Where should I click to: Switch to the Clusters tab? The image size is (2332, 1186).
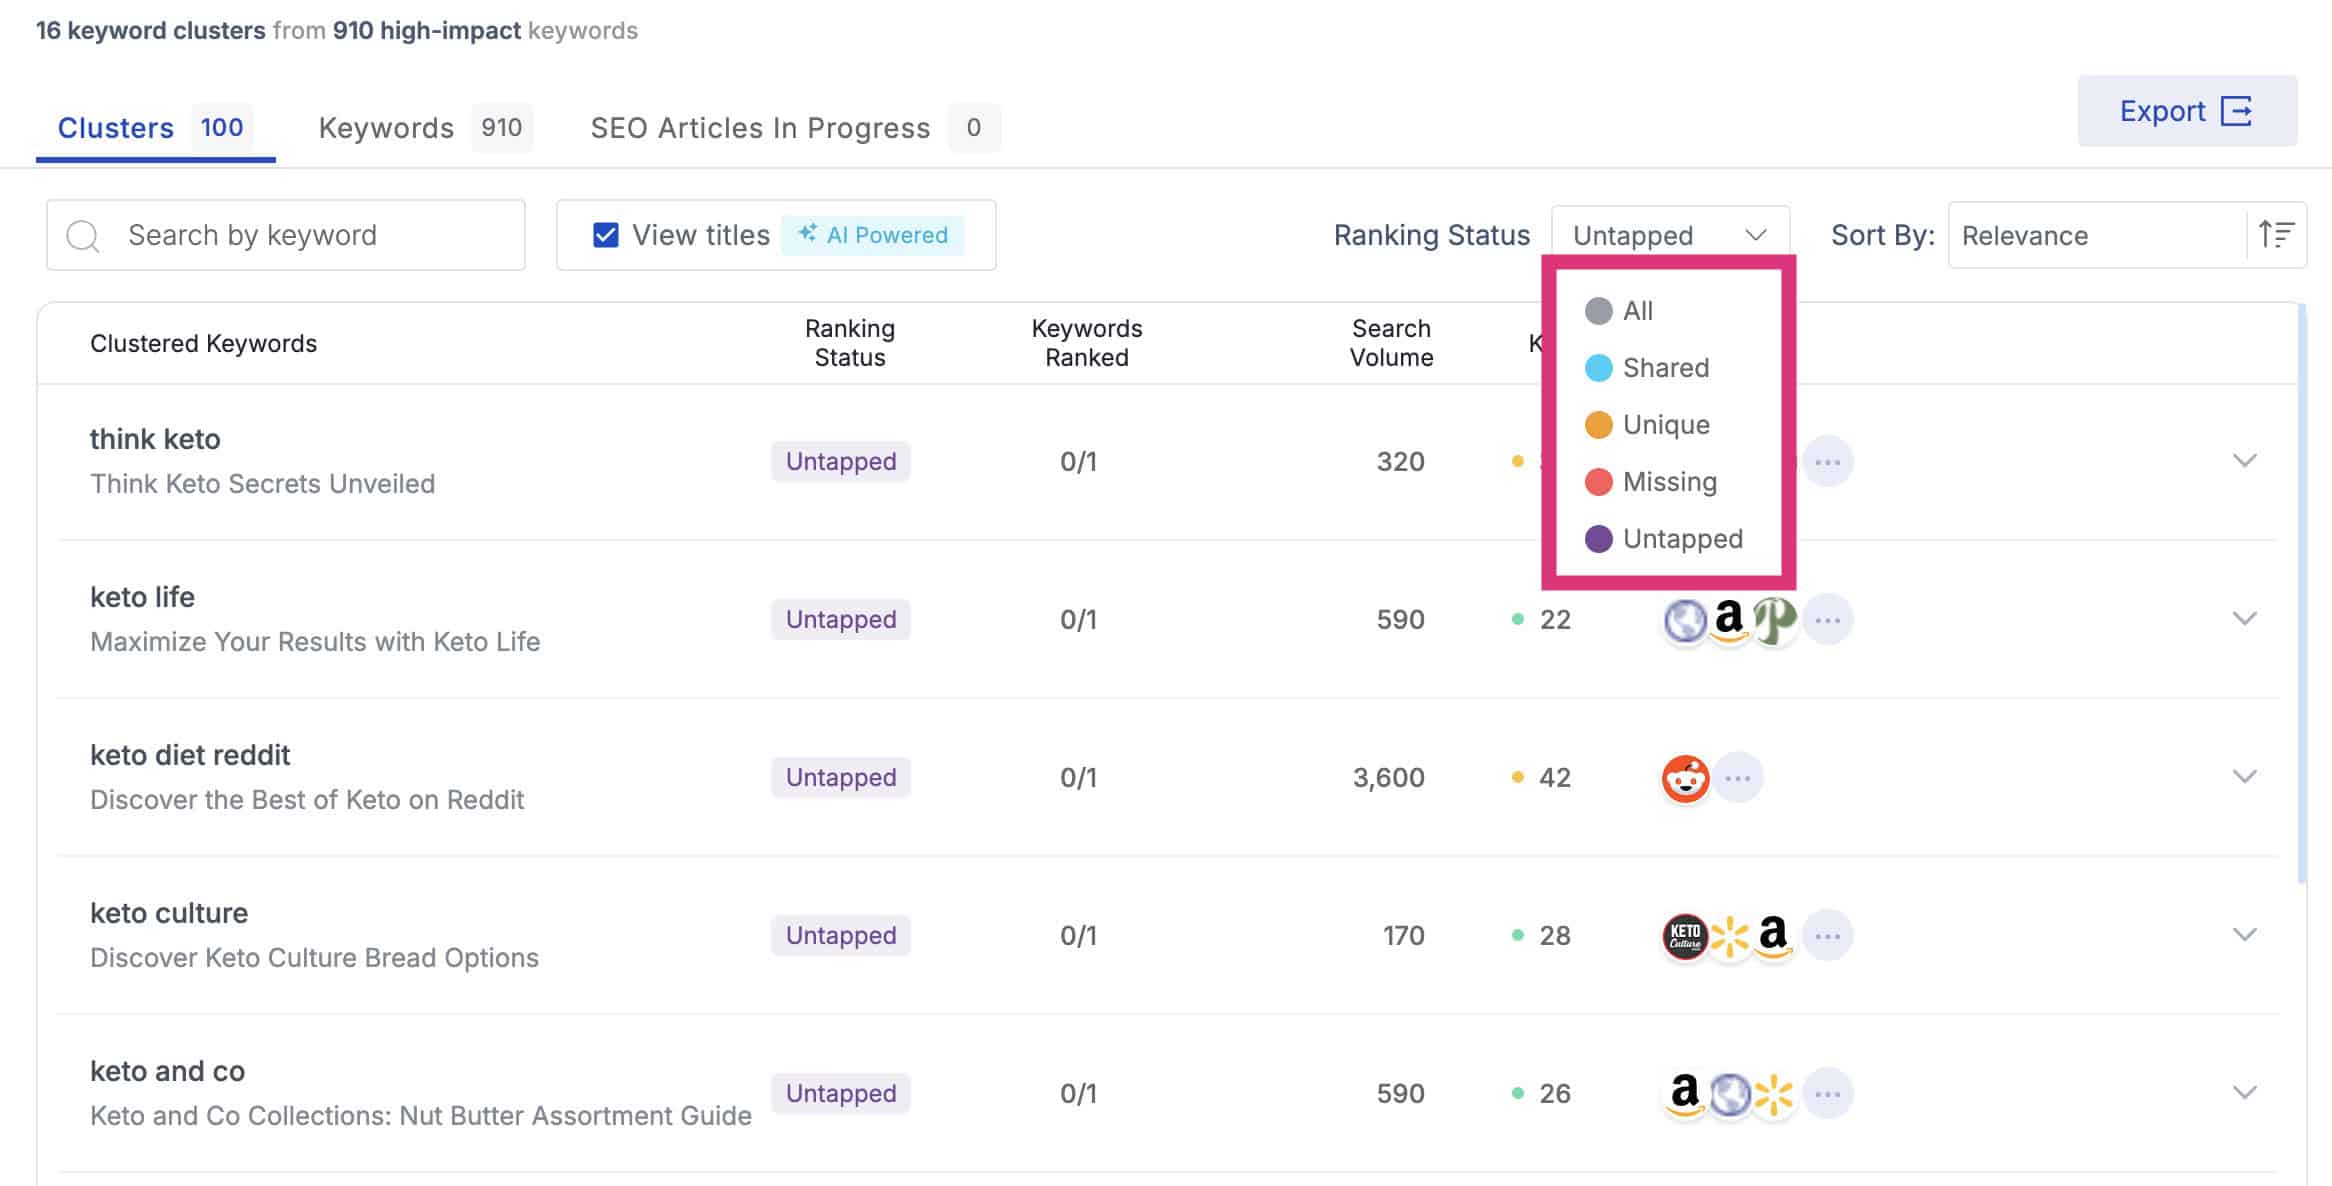click(x=155, y=128)
